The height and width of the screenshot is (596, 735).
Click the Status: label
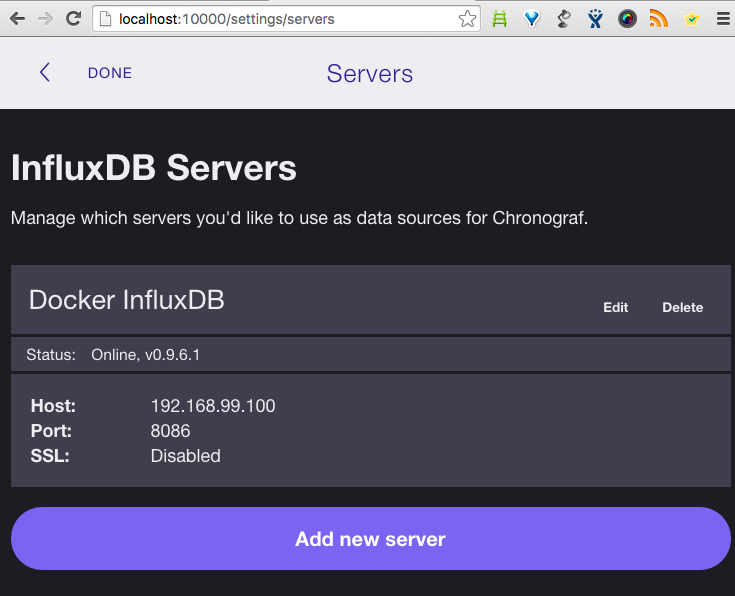pos(51,355)
